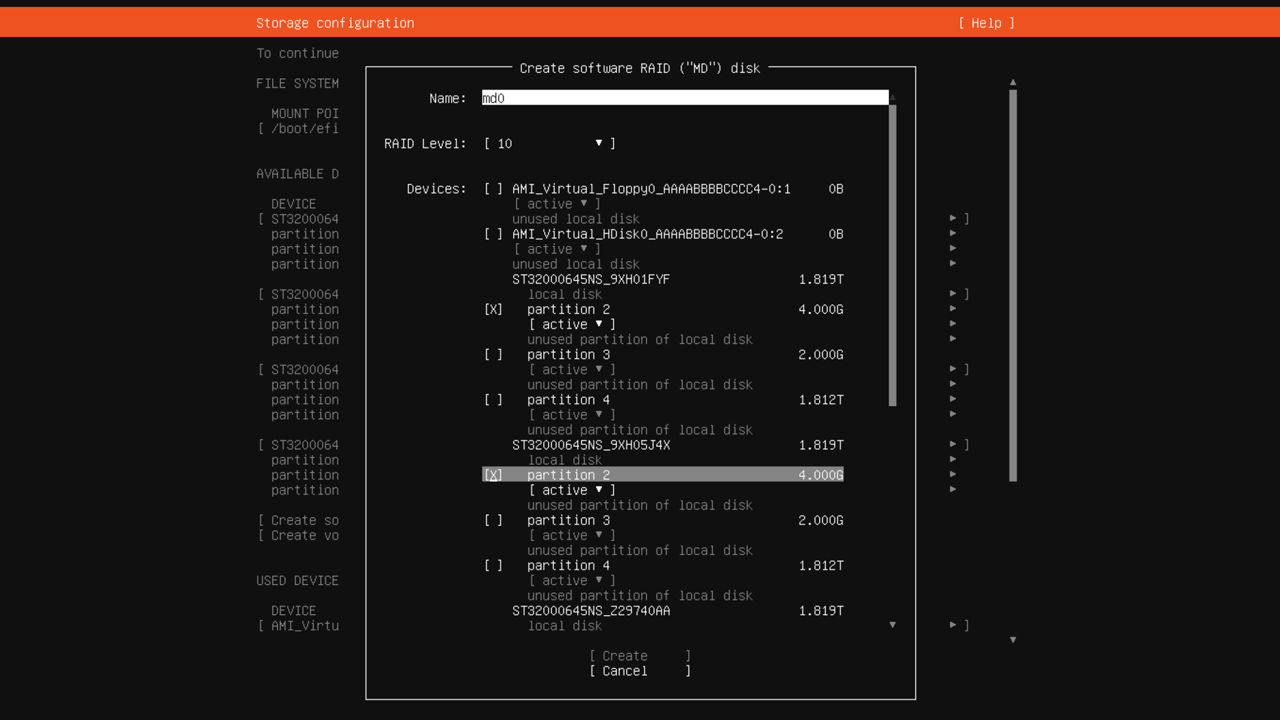Click the arrow beside the AMI_Virtu used device
The image size is (1280, 720).
coord(954,625)
